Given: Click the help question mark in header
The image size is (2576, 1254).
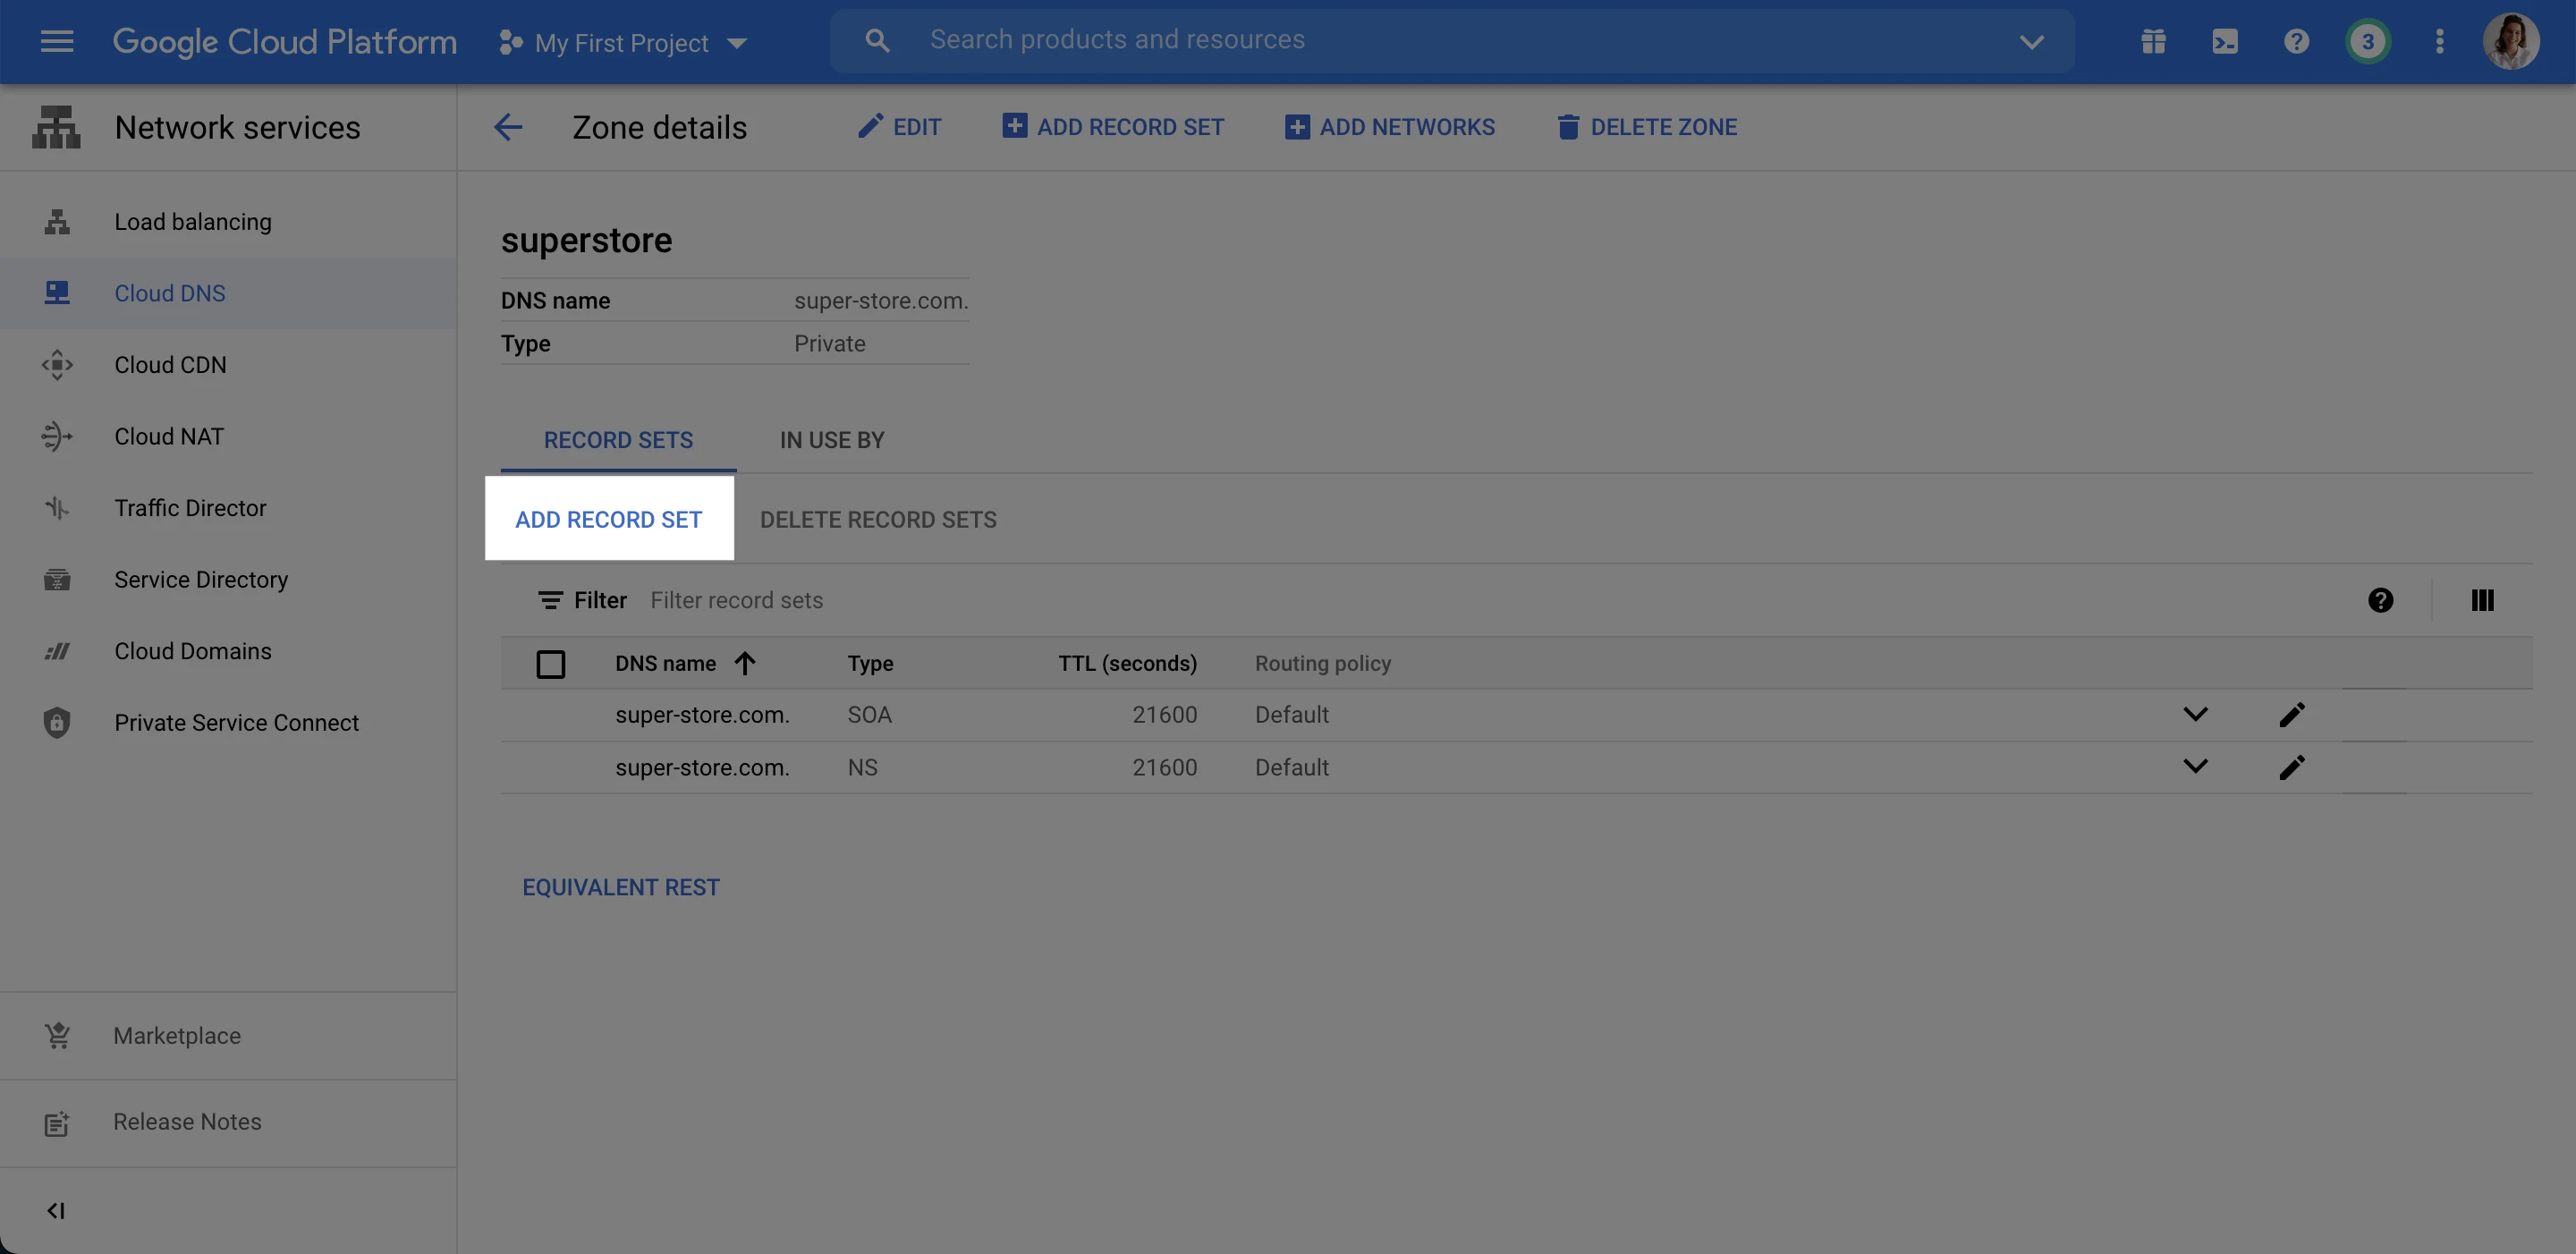Looking at the screenshot, I should [2296, 41].
